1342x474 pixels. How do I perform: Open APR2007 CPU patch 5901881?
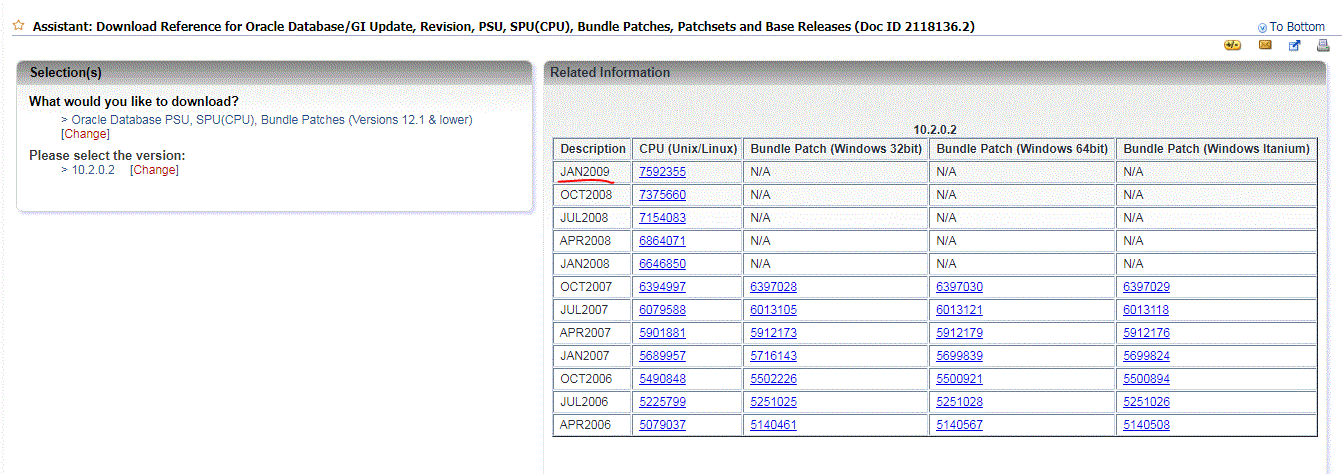pos(662,333)
